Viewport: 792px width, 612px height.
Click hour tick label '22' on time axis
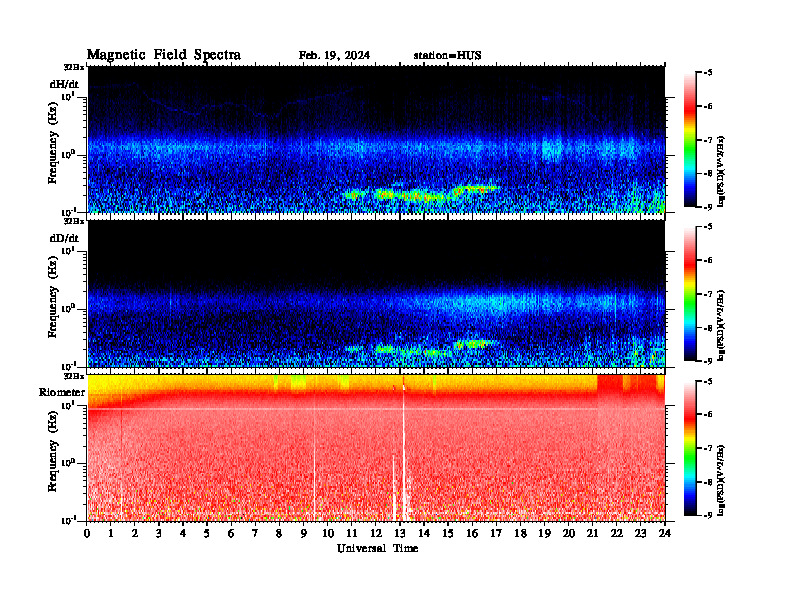point(616,533)
